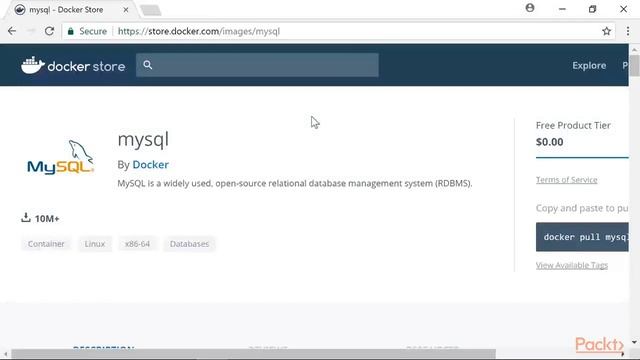Open Chrome user profile icon
The image size is (640, 360).
coord(530,8)
